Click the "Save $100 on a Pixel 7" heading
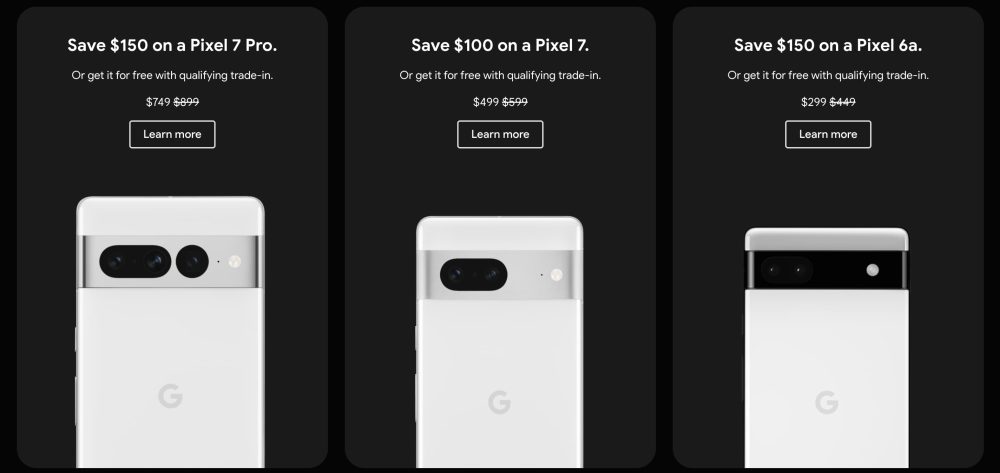Viewport: 1000px width, 473px height. pos(500,45)
